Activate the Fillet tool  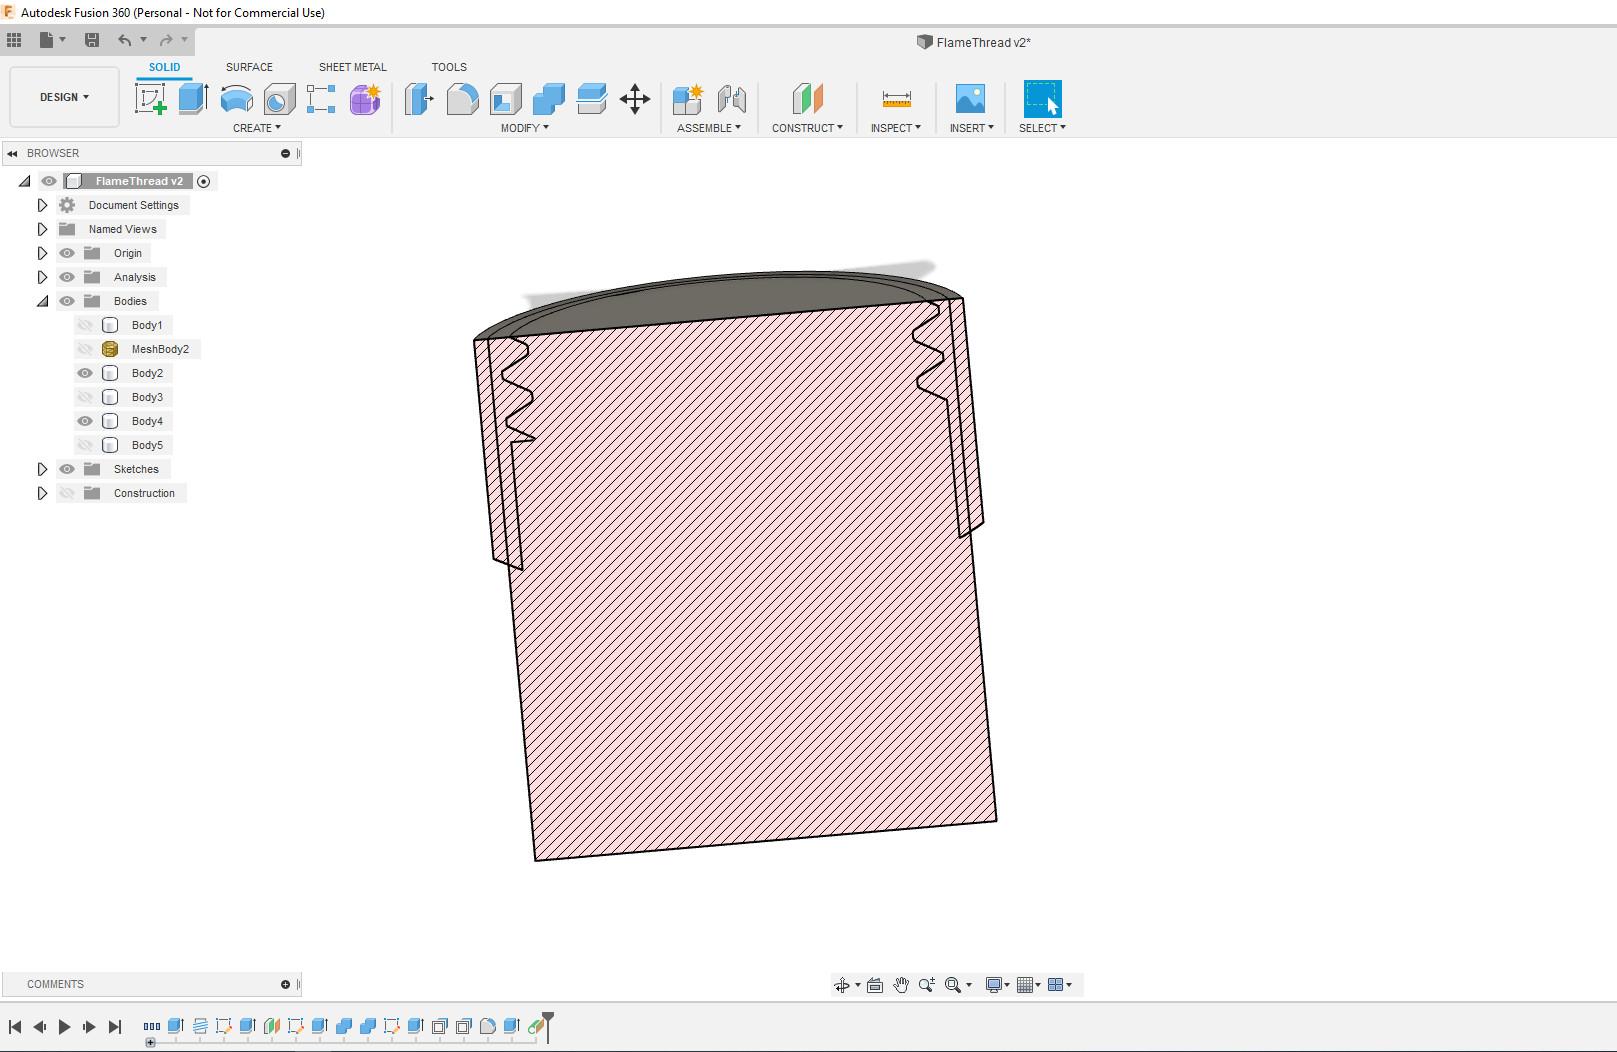[x=462, y=99]
